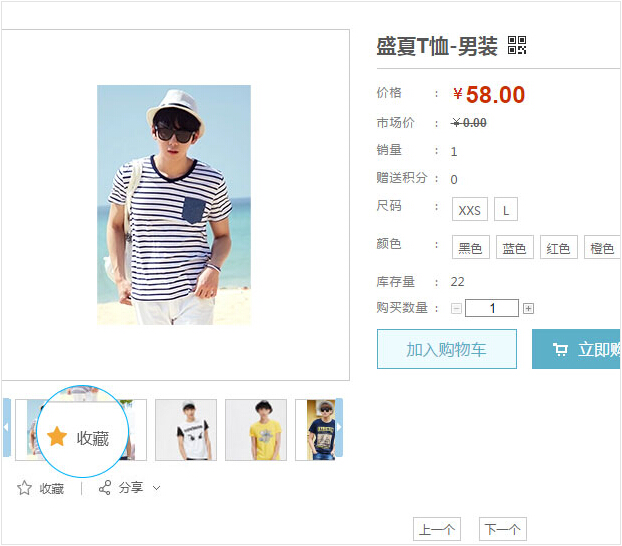Choose the 黑色 color option
The width and height of the screenshot is (622, 546).
coord(470,248)
